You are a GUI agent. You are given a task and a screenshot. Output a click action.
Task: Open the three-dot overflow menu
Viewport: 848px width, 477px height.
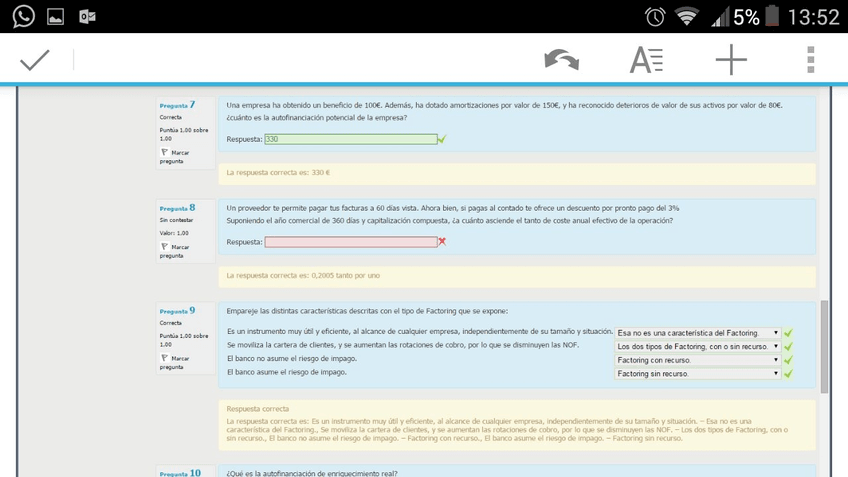coord(810,59)
